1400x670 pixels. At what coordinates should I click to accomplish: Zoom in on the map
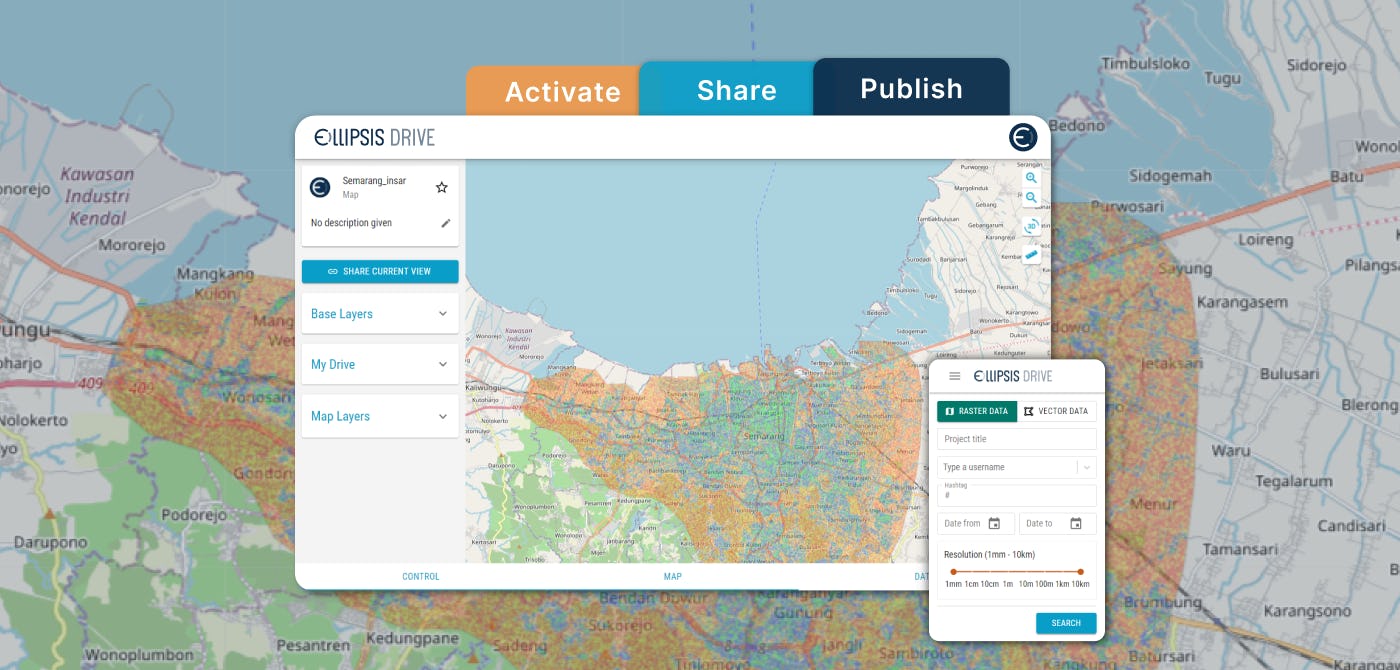[1031, 178]
